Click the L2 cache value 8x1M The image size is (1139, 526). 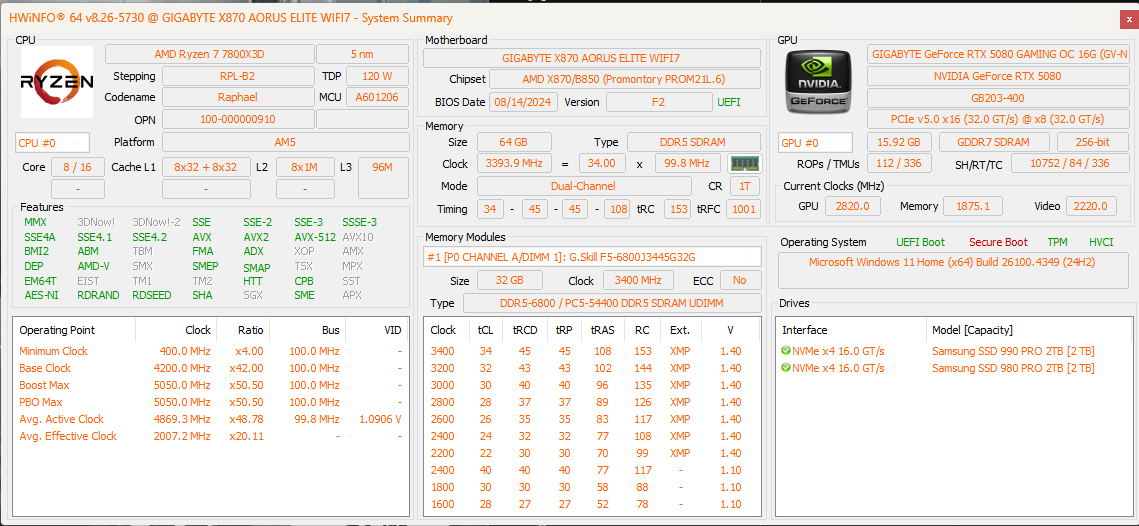pos(305,168)
